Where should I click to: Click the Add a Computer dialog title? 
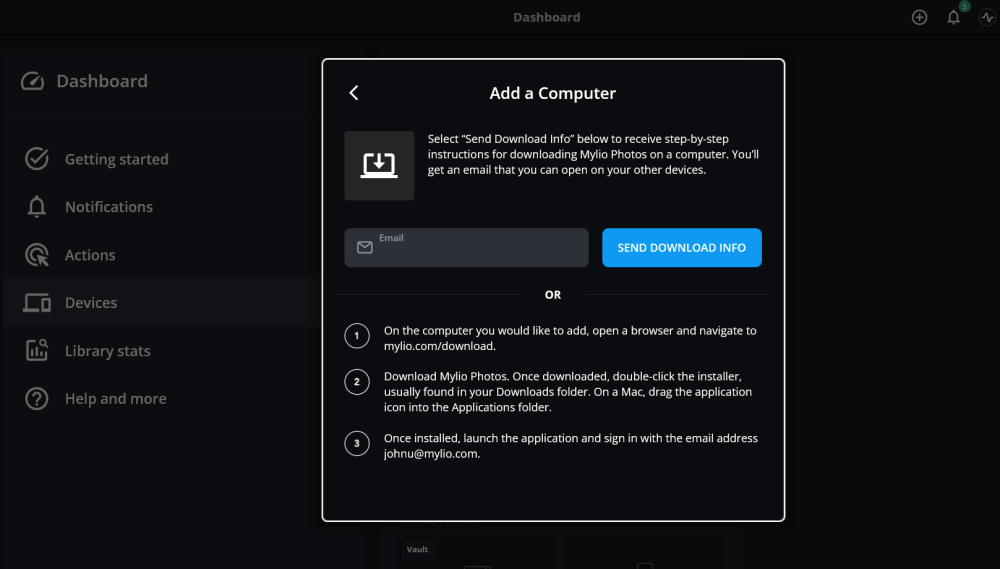point(552,93)
